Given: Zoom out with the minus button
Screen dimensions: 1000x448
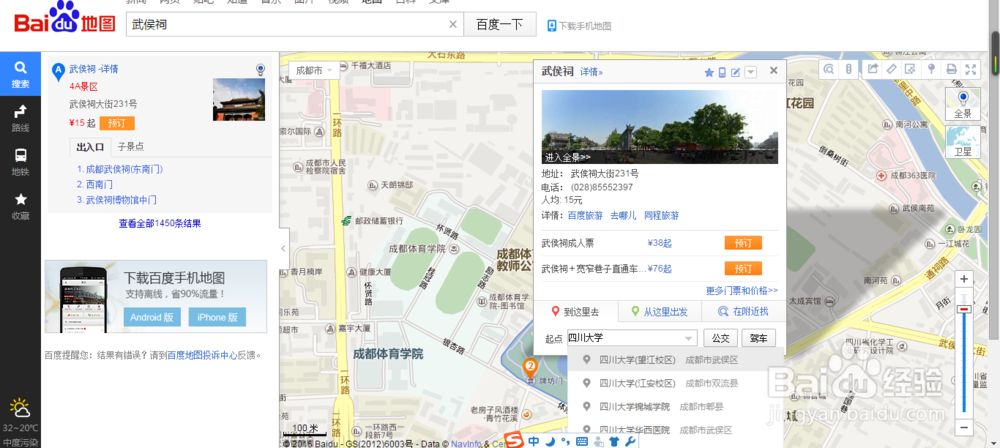Looking at the screenshot, I should pos(964,427).
